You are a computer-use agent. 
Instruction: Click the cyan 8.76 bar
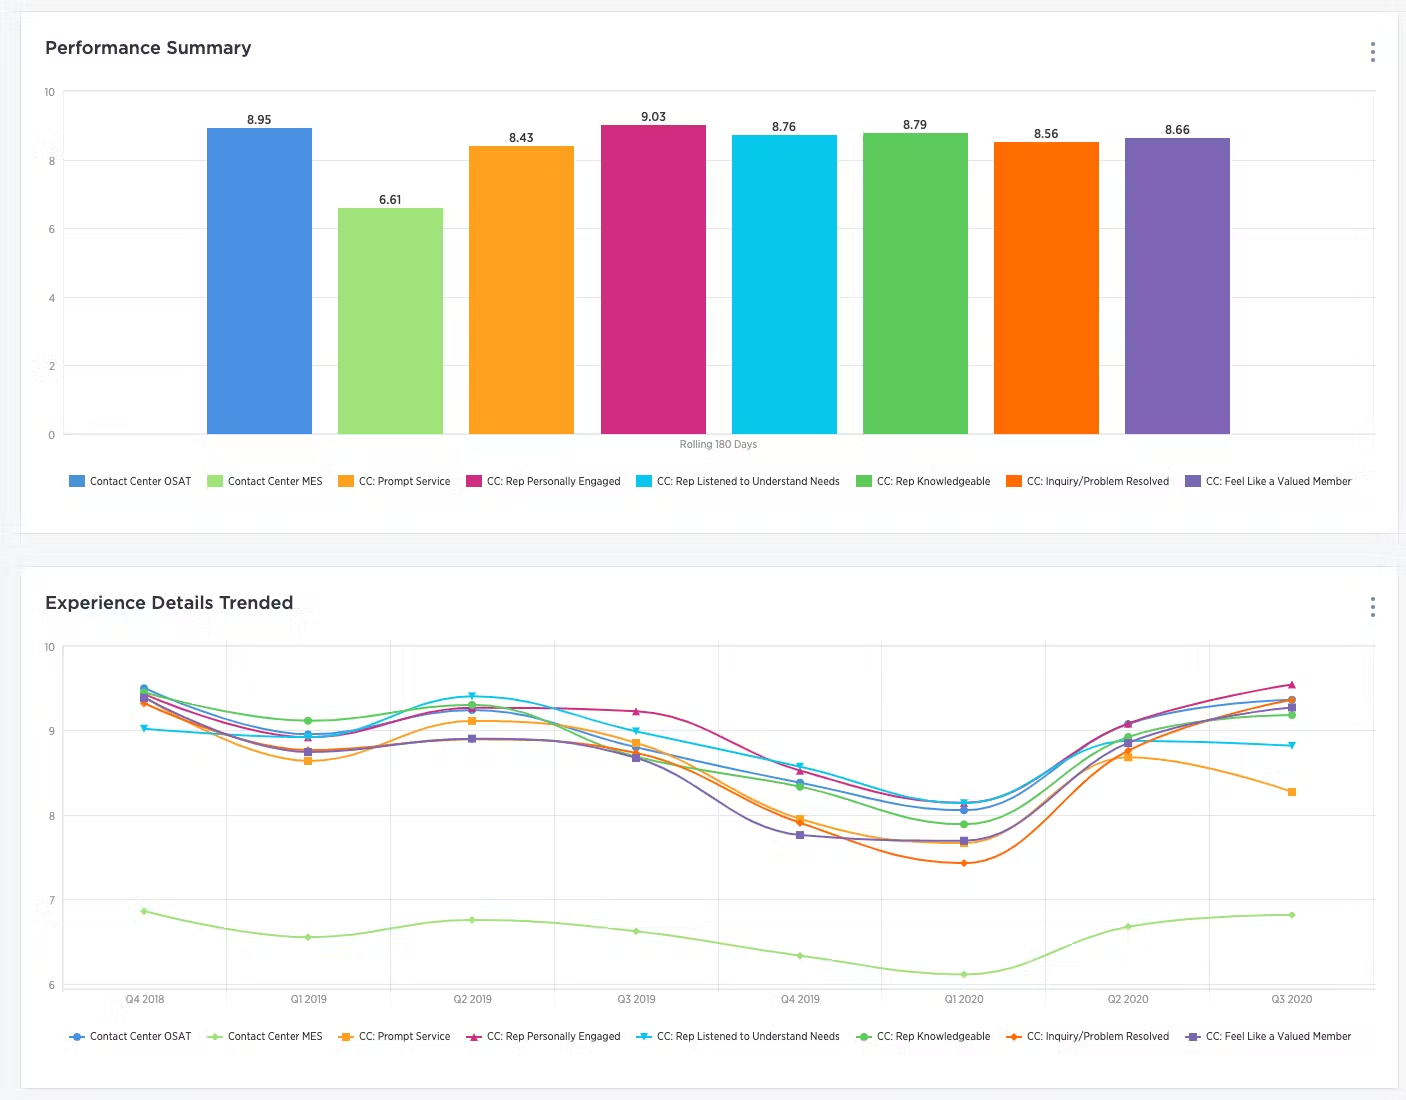tap(784, 284)
